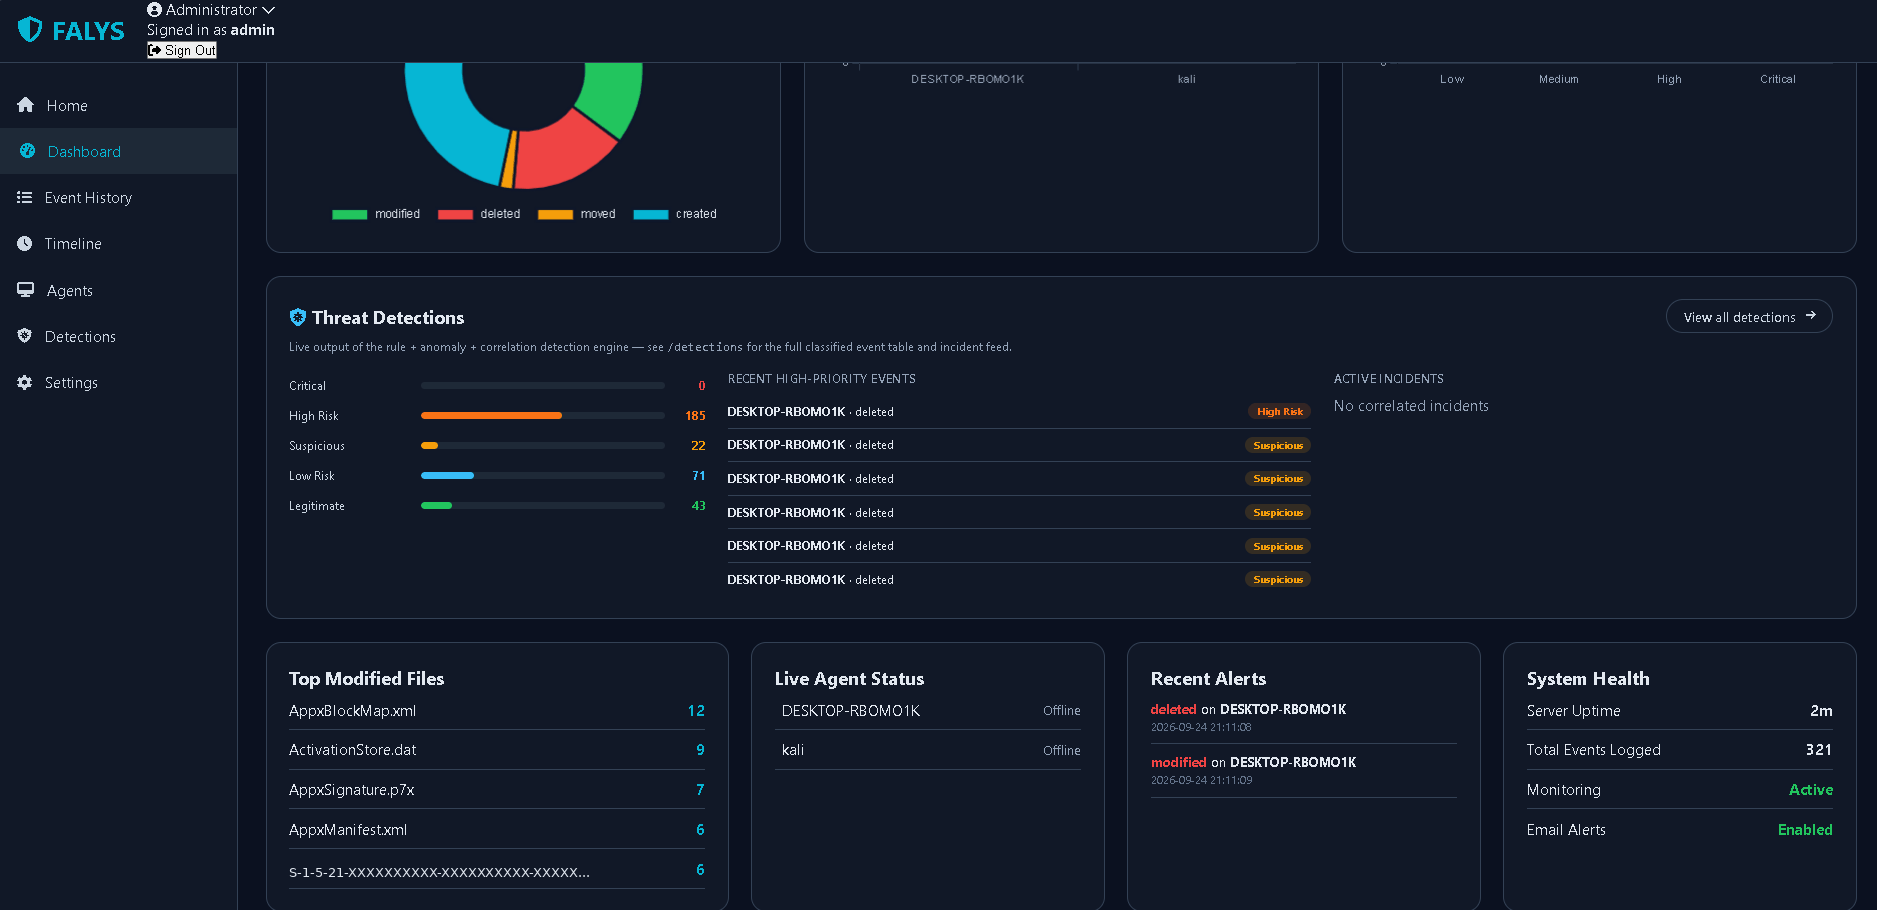
Task: Open the Agents page
Action: [118, 290]
